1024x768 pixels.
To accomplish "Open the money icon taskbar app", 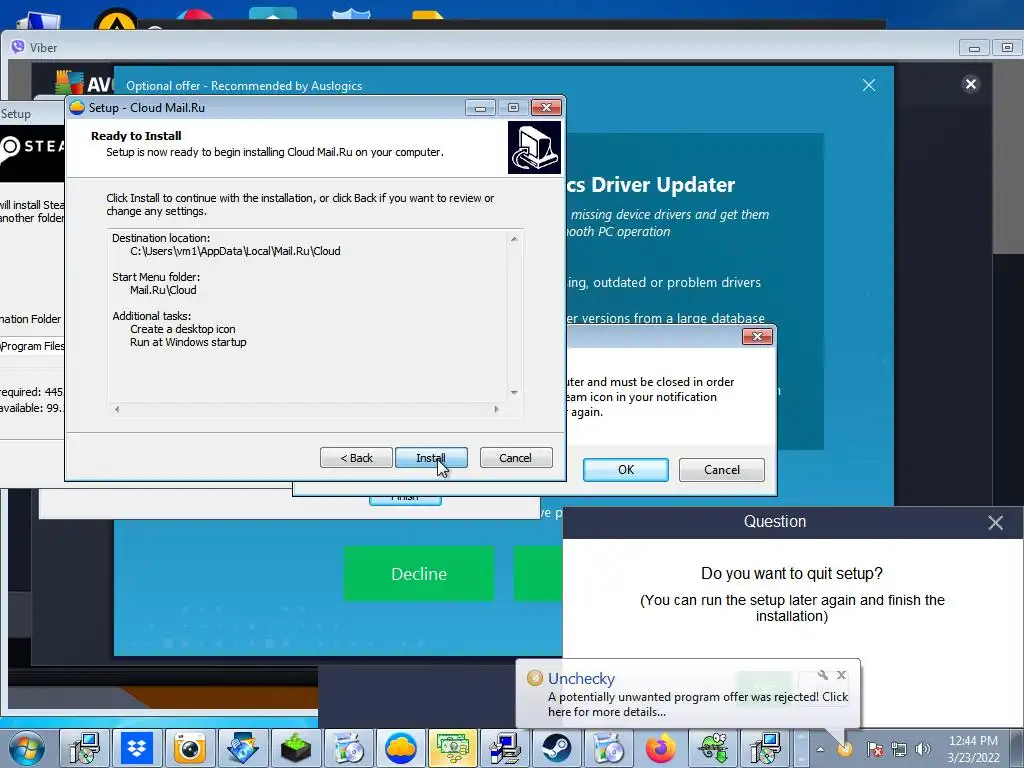I will click(x=453, y=748).
